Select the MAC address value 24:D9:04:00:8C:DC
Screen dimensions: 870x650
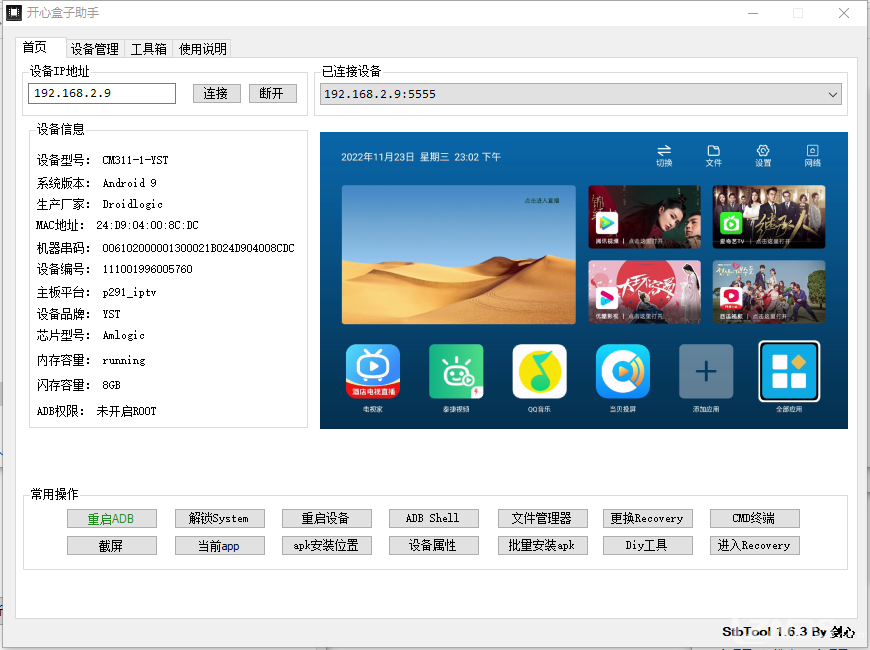coord(147,225)
